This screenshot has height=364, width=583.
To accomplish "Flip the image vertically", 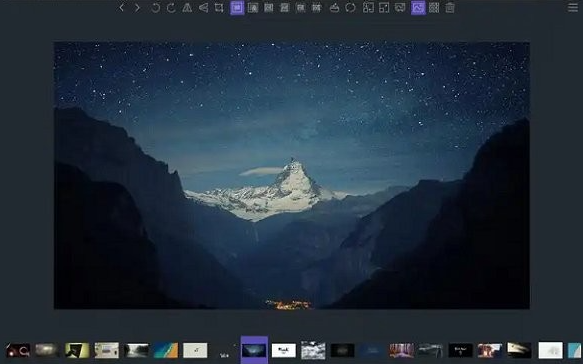I will 203,7.
